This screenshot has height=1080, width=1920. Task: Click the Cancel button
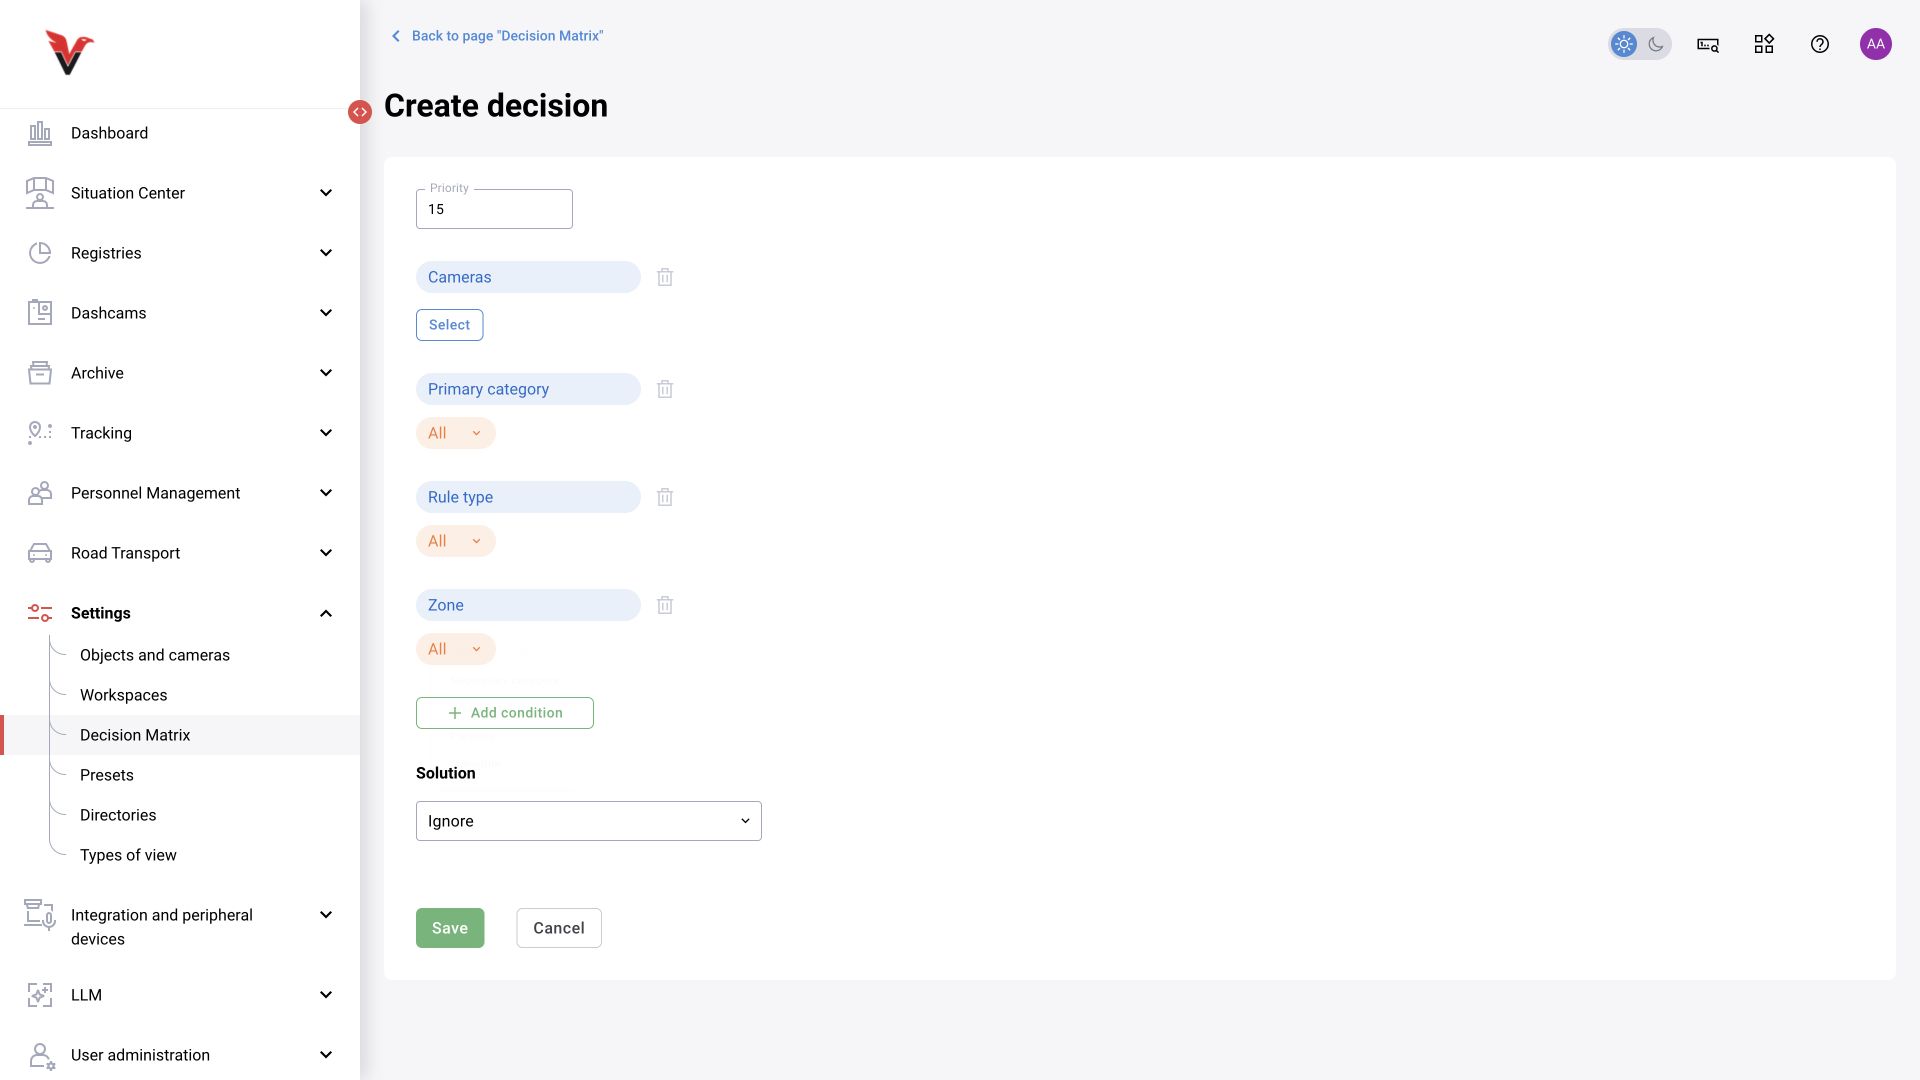(x=559, y=928)
